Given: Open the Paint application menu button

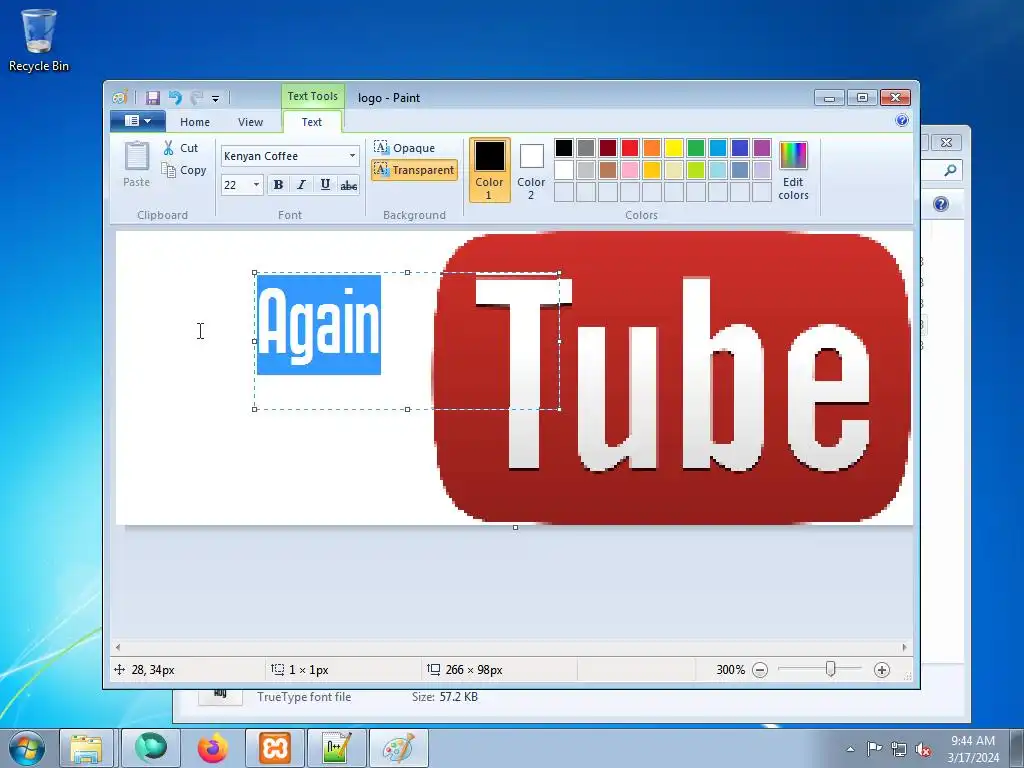Looking at the screenshot, I should [x=137, y=121].
